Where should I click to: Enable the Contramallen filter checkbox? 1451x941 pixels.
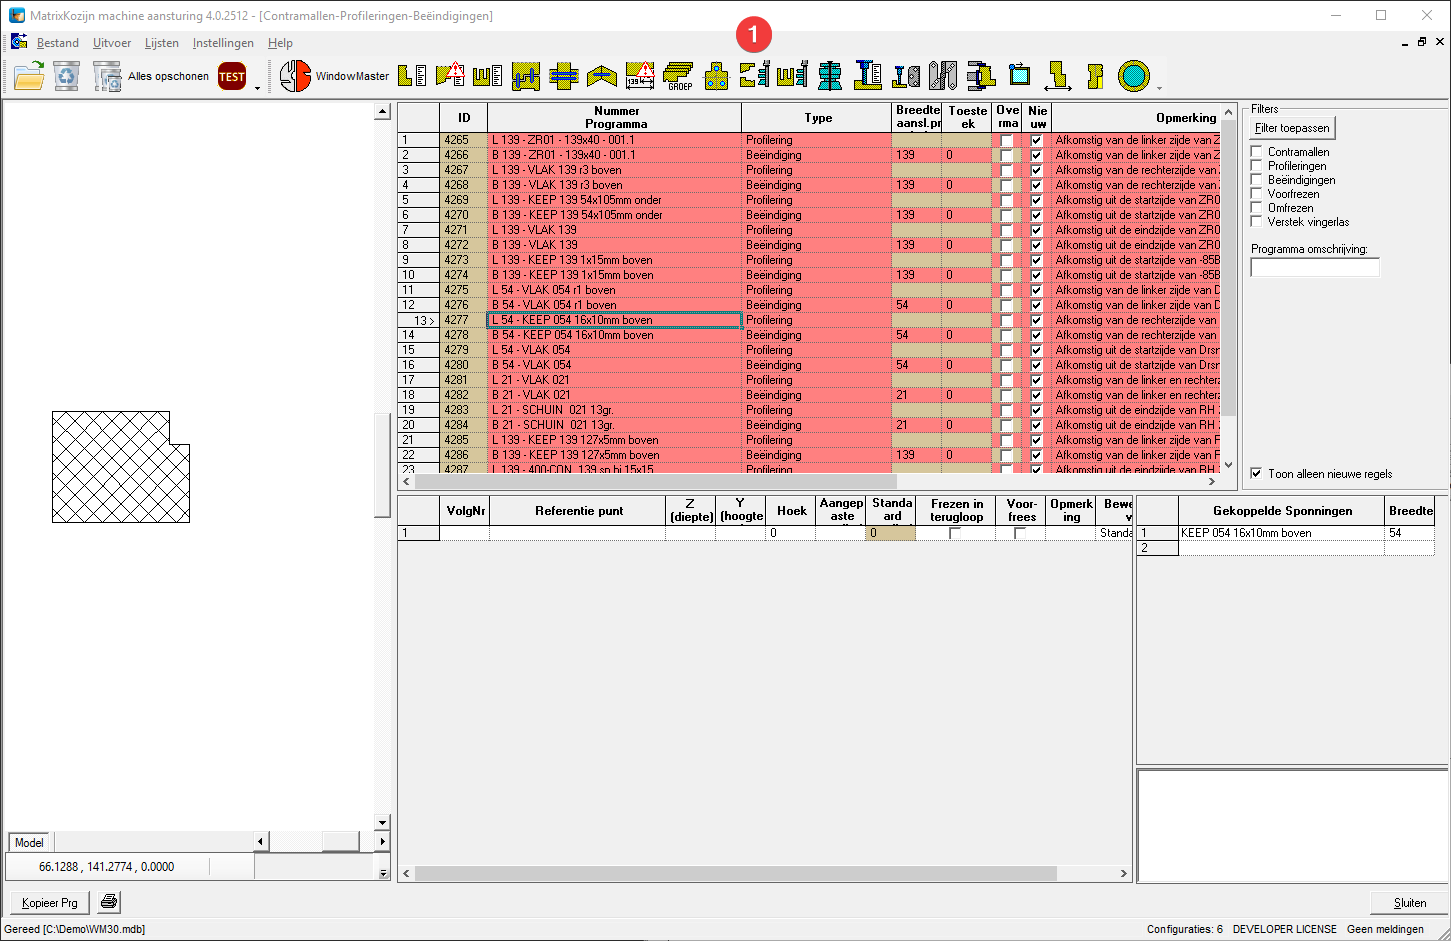click(x=1257, y=151)
